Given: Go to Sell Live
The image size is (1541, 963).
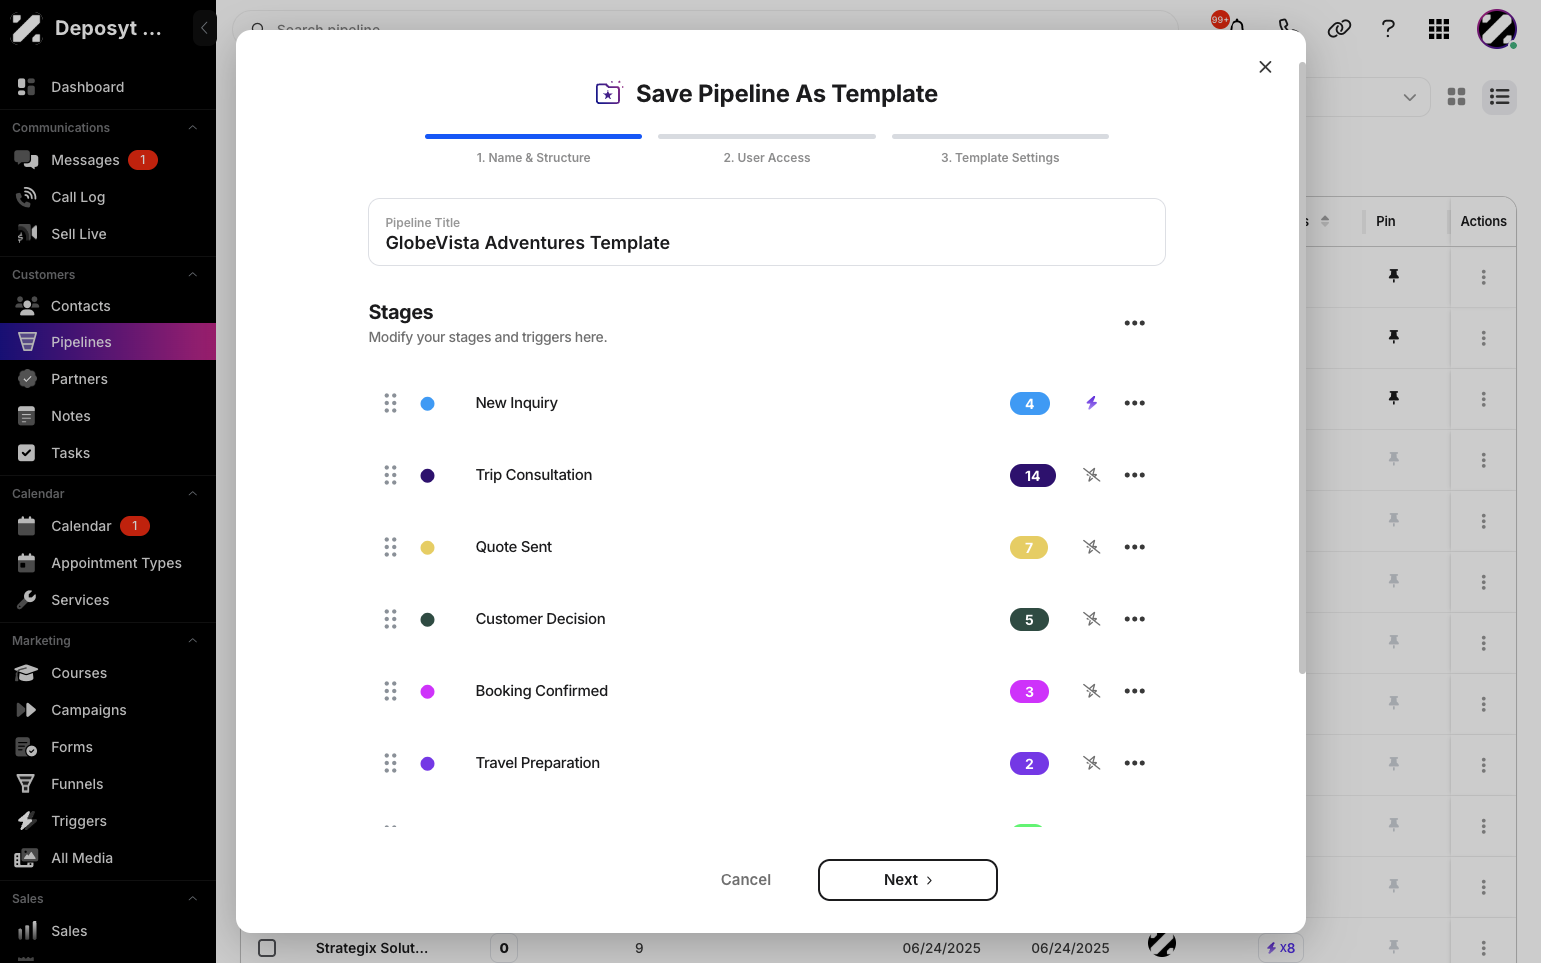Looking at the screenshot, I should (x=78, y=234).
